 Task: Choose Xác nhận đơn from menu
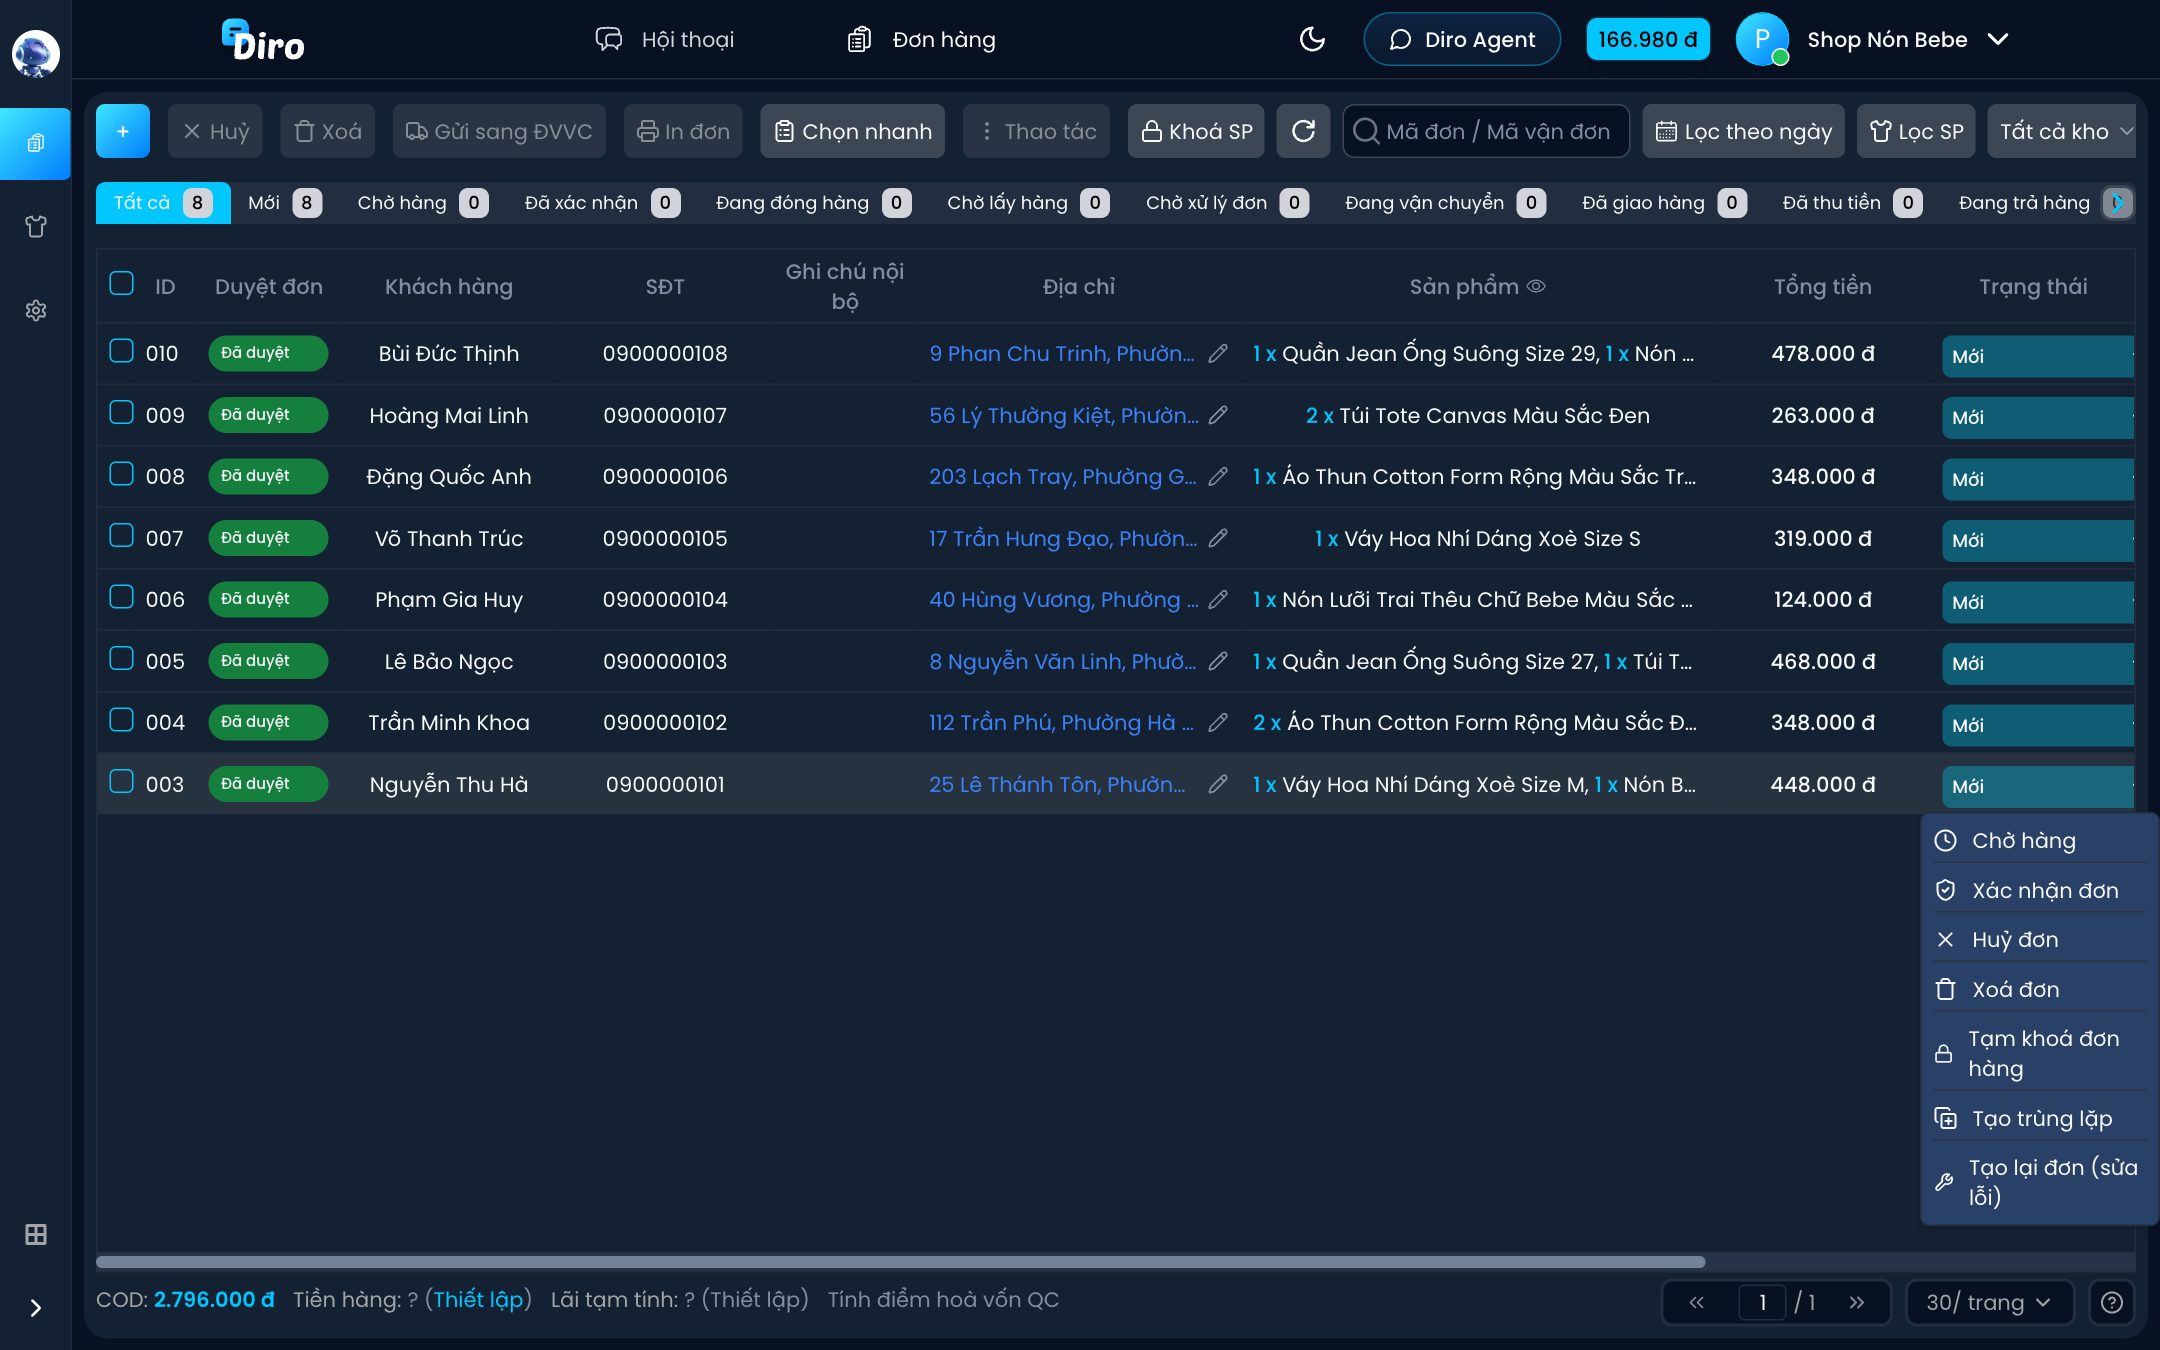2038,890
